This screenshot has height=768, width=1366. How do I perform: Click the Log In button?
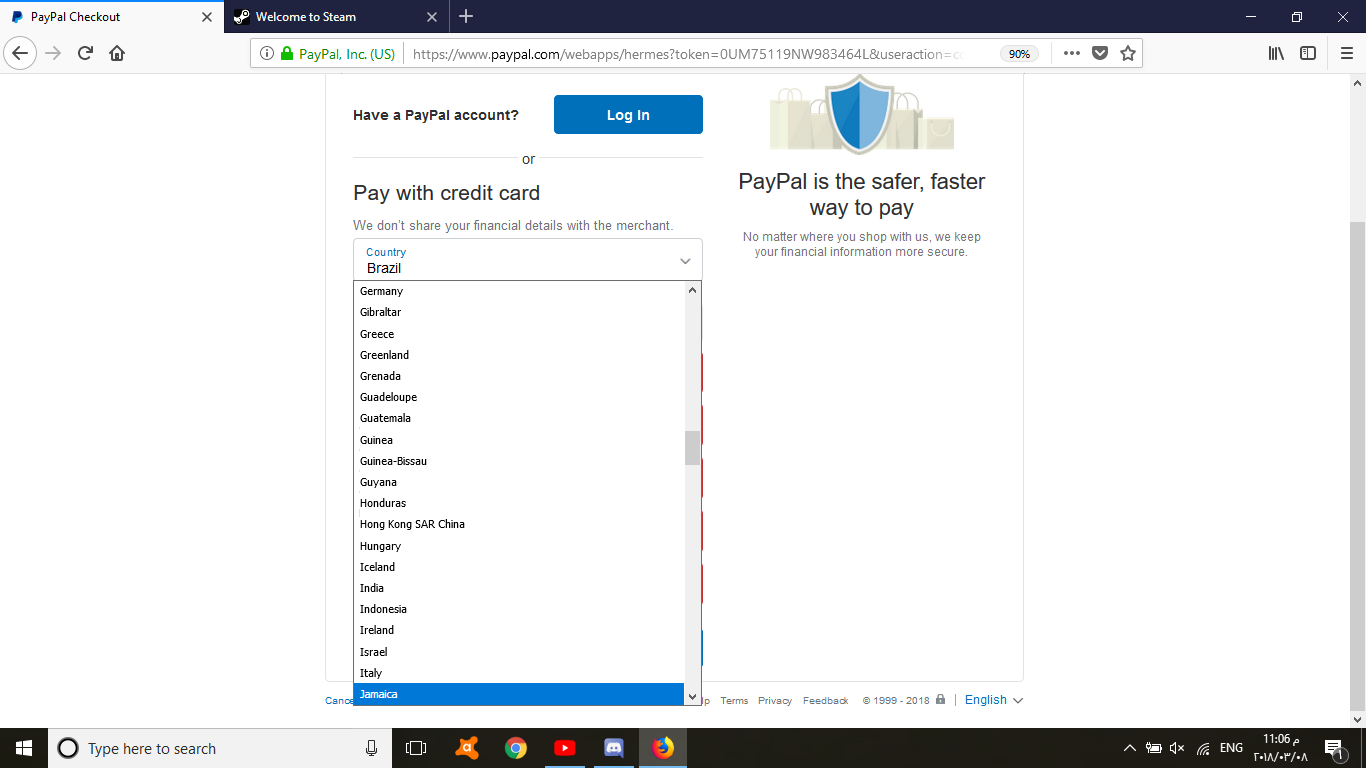click(x=628, y=115)
